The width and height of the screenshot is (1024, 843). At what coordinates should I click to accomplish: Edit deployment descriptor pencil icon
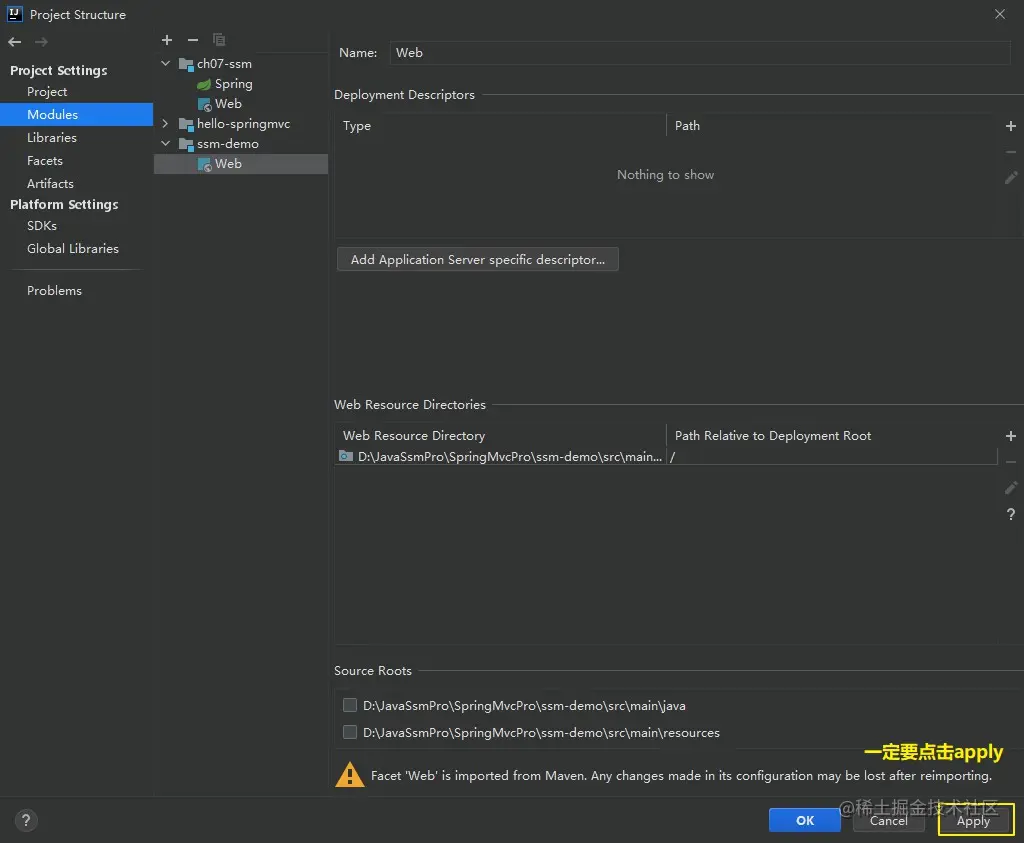point(1010,178)
